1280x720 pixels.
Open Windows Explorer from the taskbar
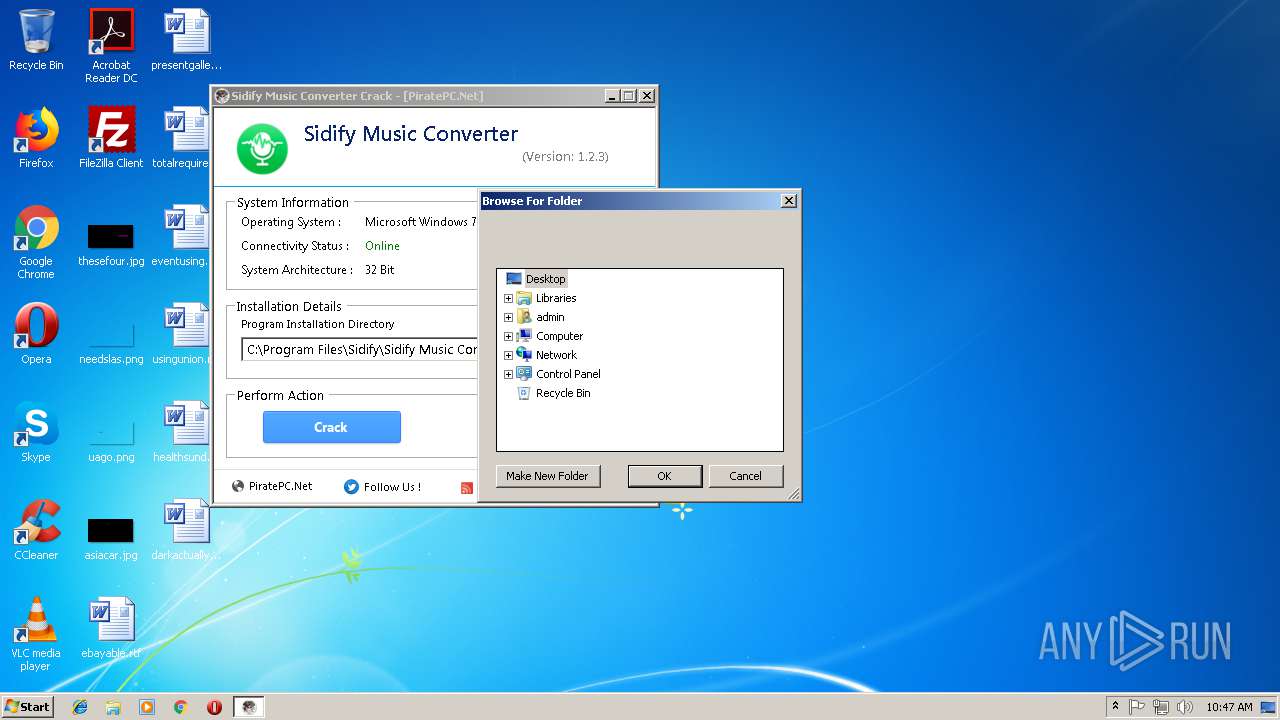click(x=113, y=707)
